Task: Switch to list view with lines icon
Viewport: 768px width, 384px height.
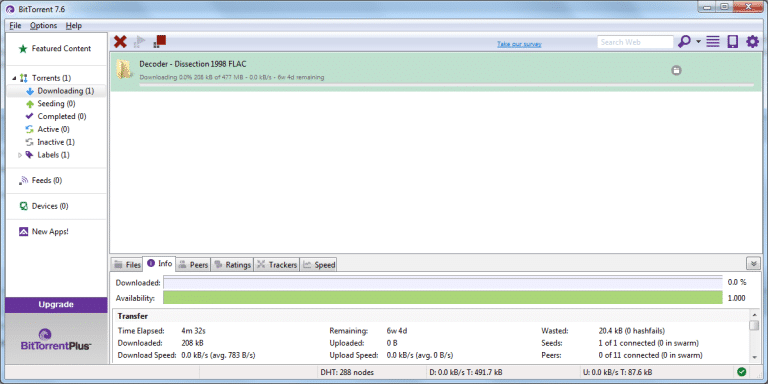Action: pos(713,42)
